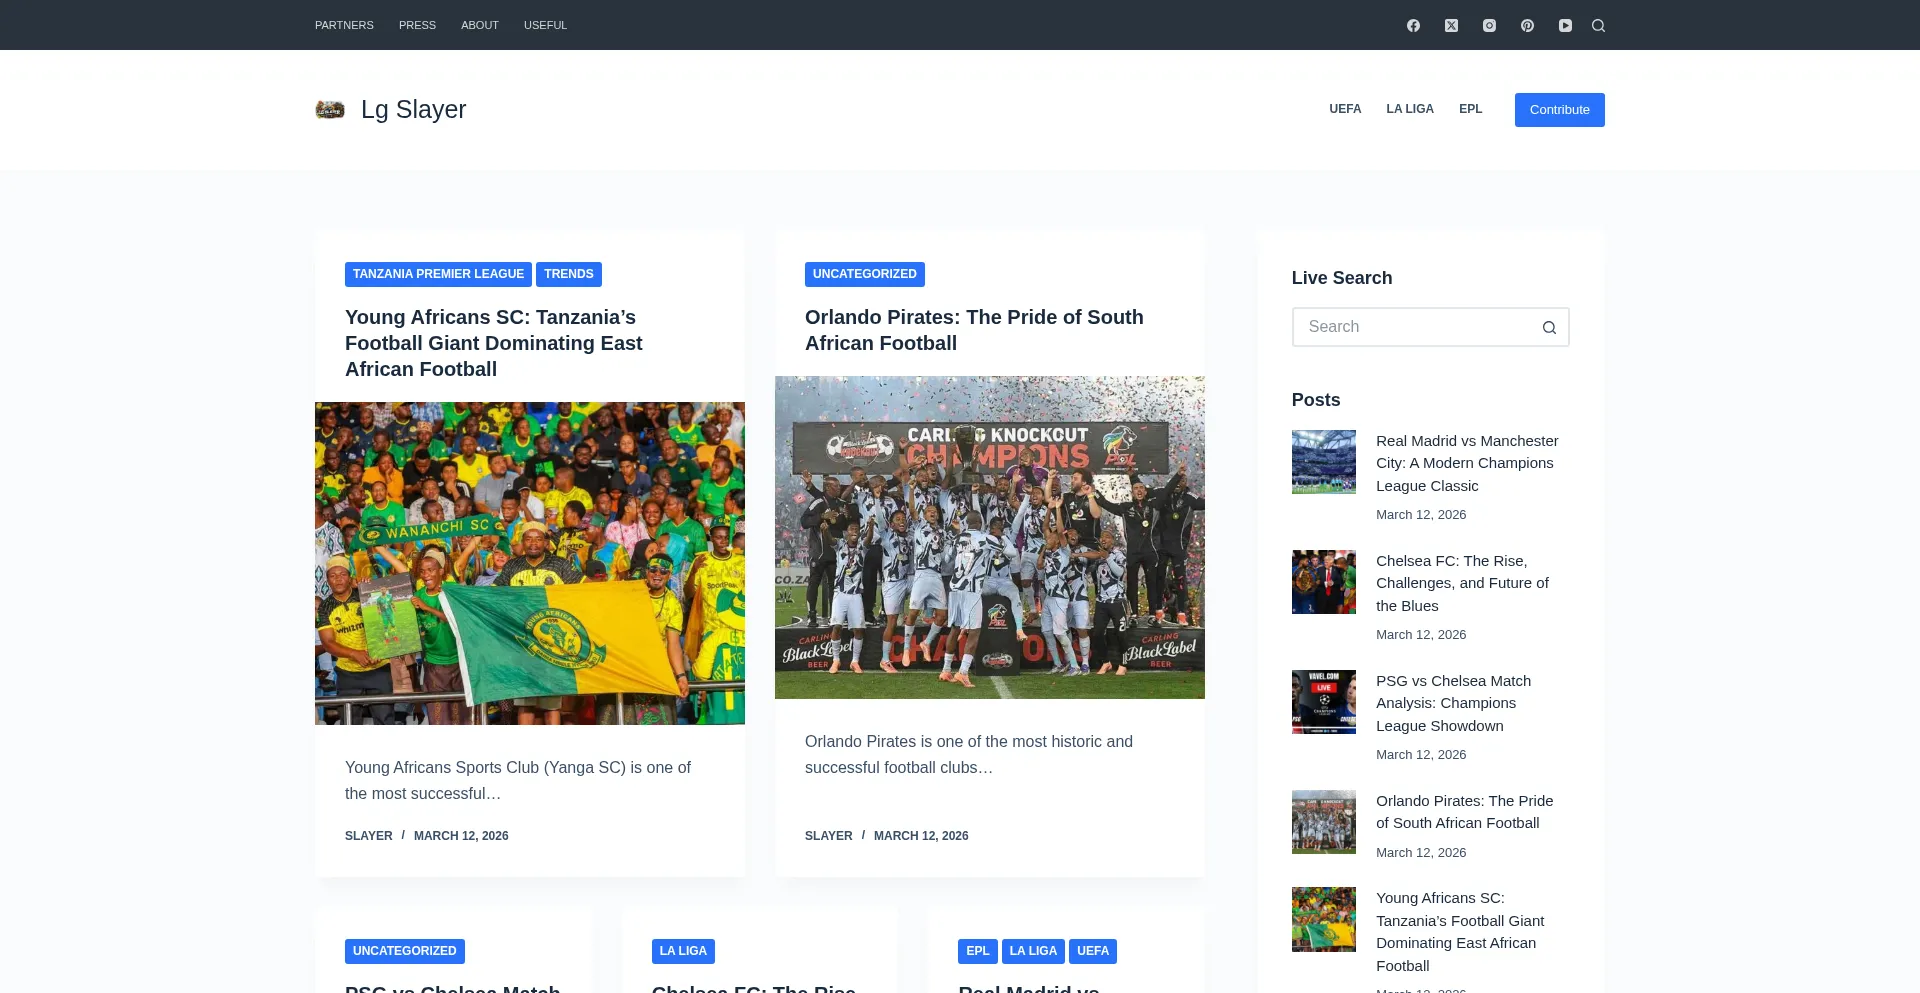Image resolution: width=1920 pixels, height=993 pixels.
Task: Select Uncategorized tag on PSG vs Chelsea card
Action: pyautogui.click(x=405, y=951)
